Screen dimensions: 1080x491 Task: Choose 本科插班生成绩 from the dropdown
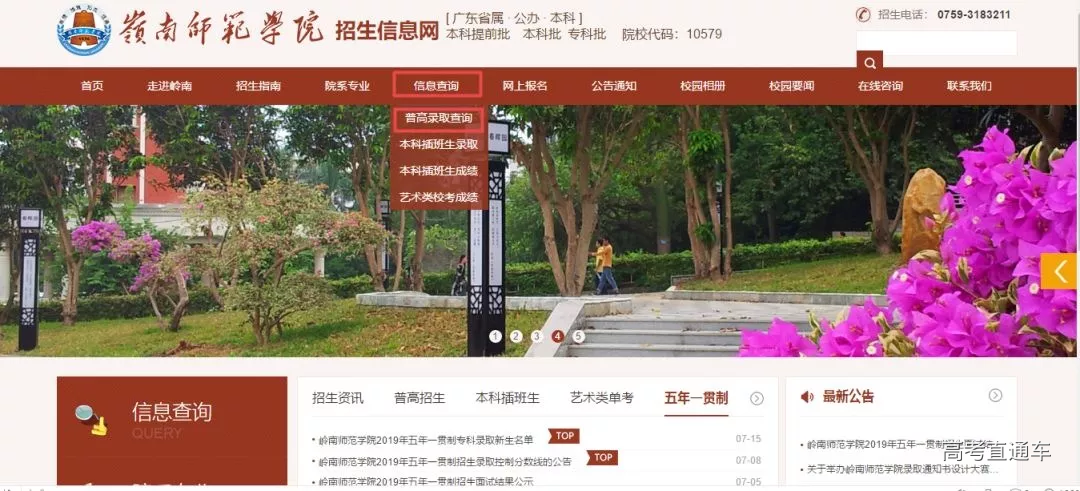coord(439,171)
